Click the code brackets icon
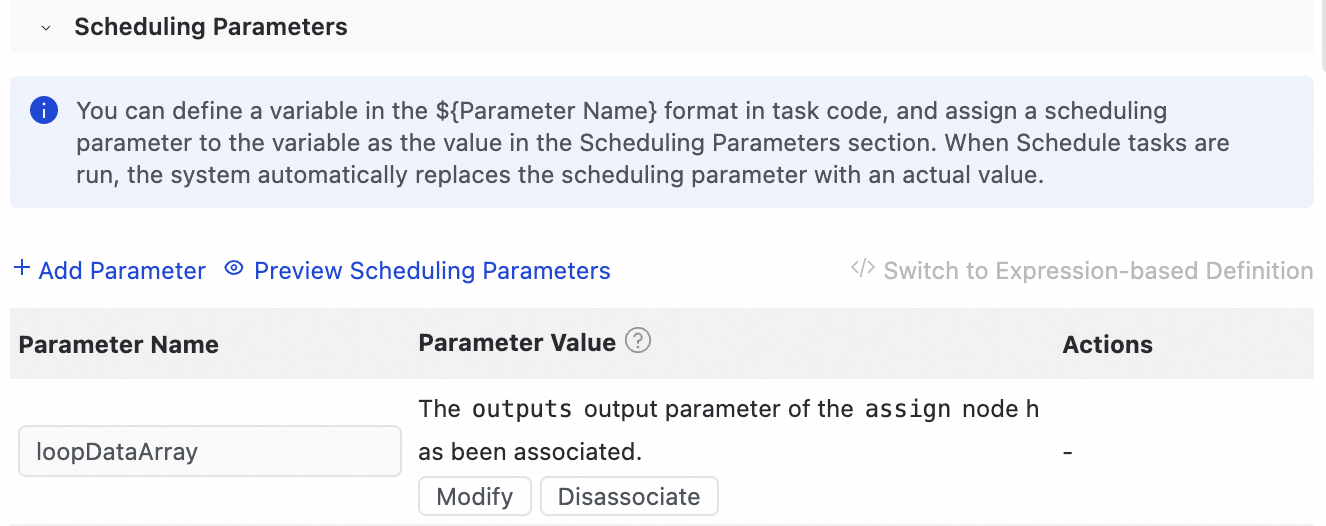Screen dimensions: 1326x526 pos(862,269)
